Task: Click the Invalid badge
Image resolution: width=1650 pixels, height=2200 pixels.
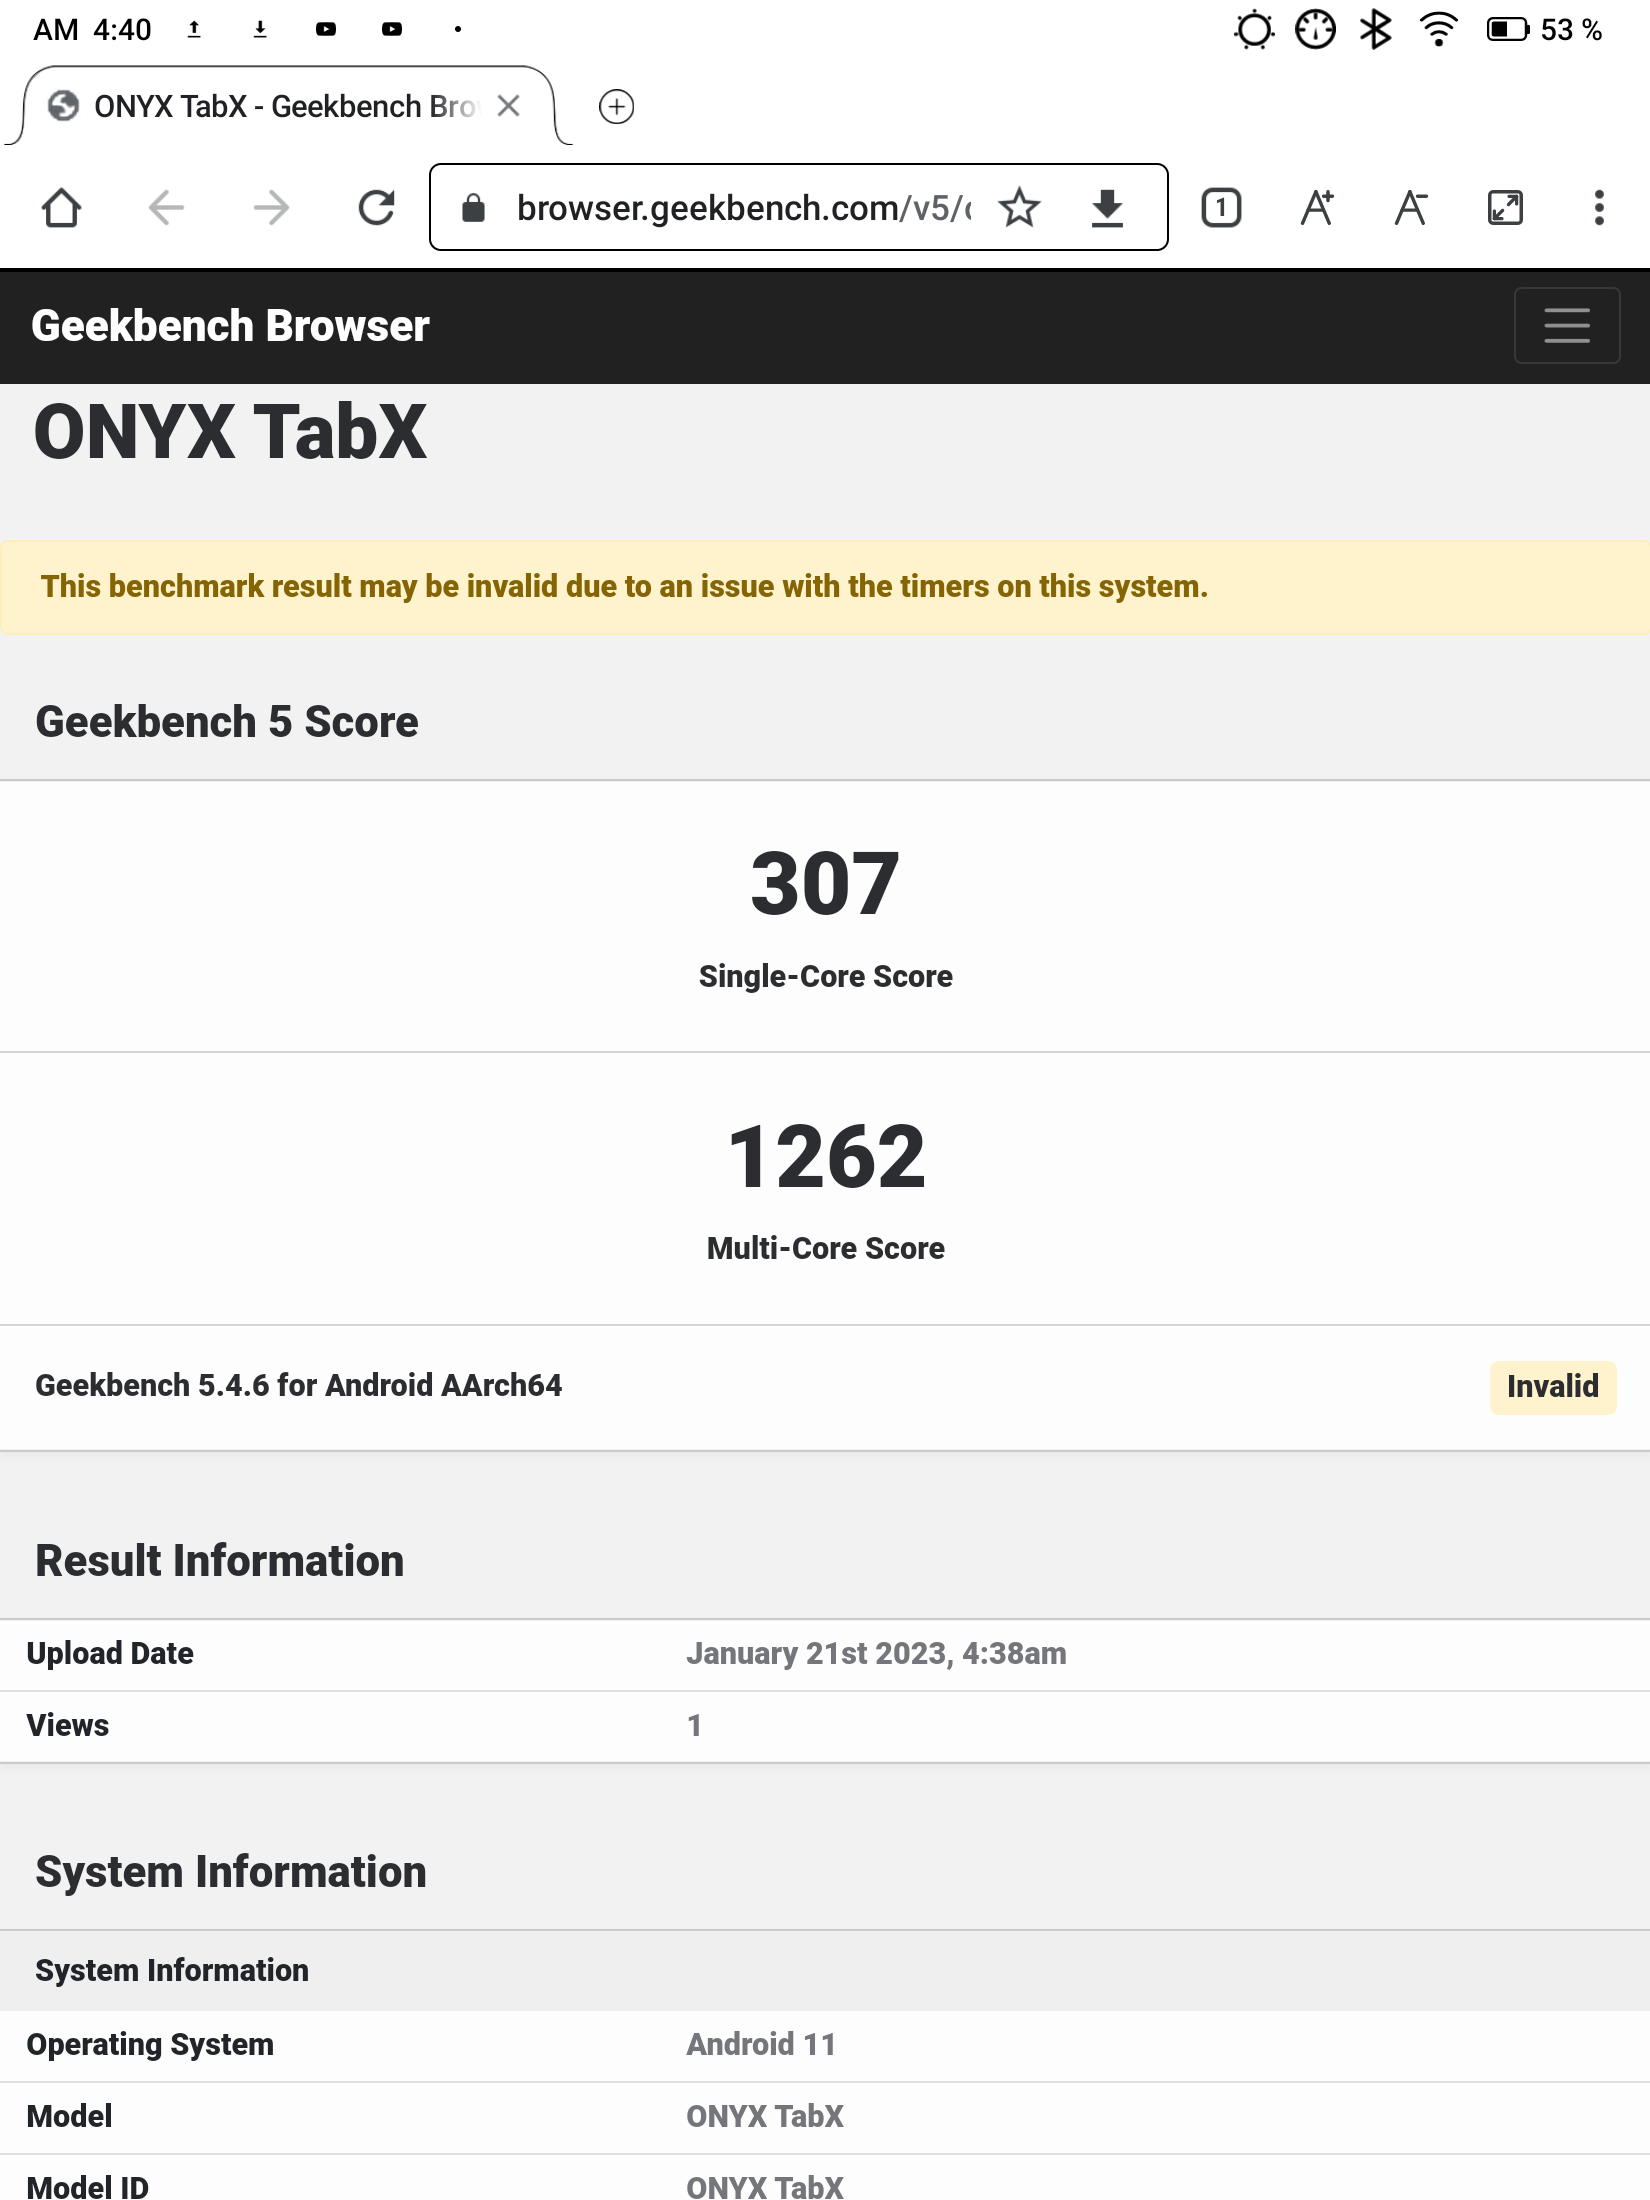Action: pyautogui.click(x=1553, y=1387)
